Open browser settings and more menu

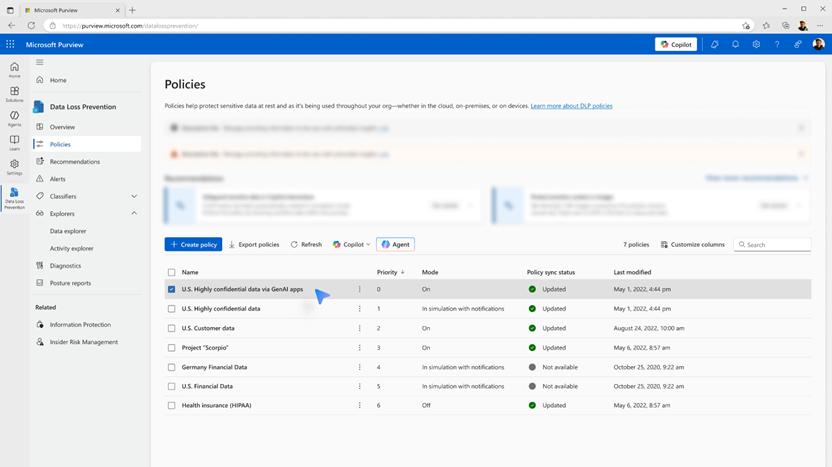coord(820,25)
